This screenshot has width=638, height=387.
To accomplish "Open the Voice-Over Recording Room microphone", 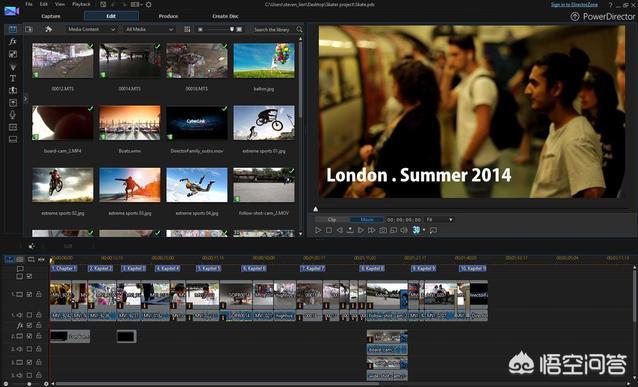I will point(13,115).
